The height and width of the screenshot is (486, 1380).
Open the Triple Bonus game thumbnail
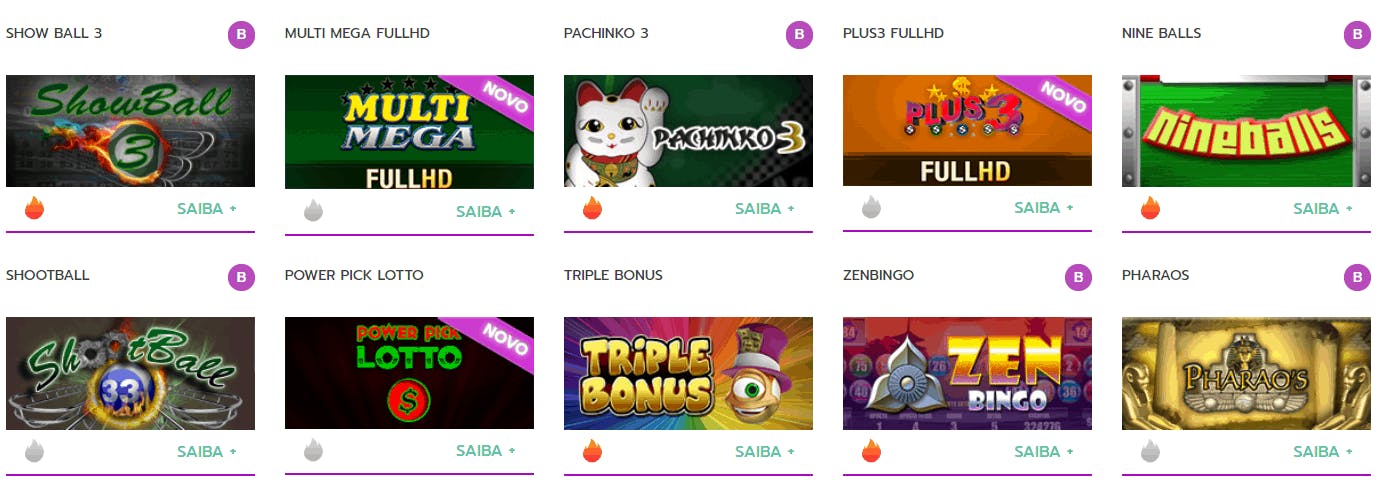[x=688, y=374]
